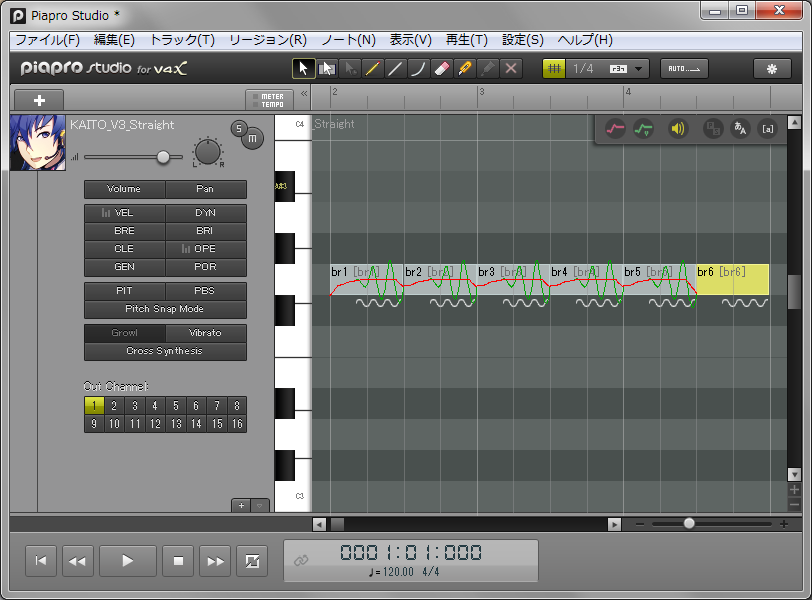Screen dimensions: 812x600
Task: Select the PBS parameter
Action: (206, 291)
